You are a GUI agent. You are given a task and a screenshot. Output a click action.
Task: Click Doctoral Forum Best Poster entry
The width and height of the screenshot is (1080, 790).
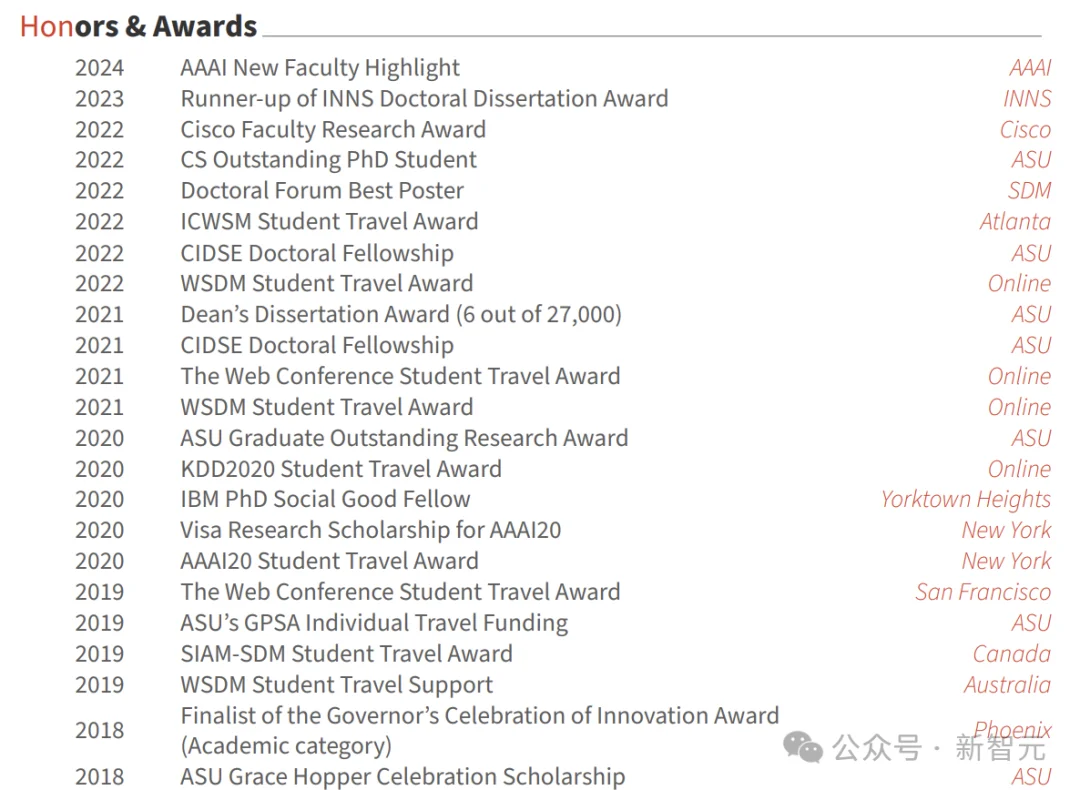tap(322, 191)
